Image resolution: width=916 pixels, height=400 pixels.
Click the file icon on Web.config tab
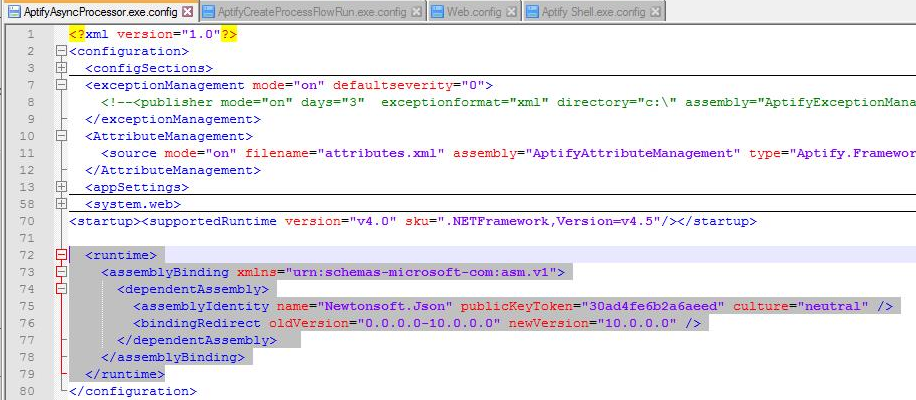pos(437,11)
